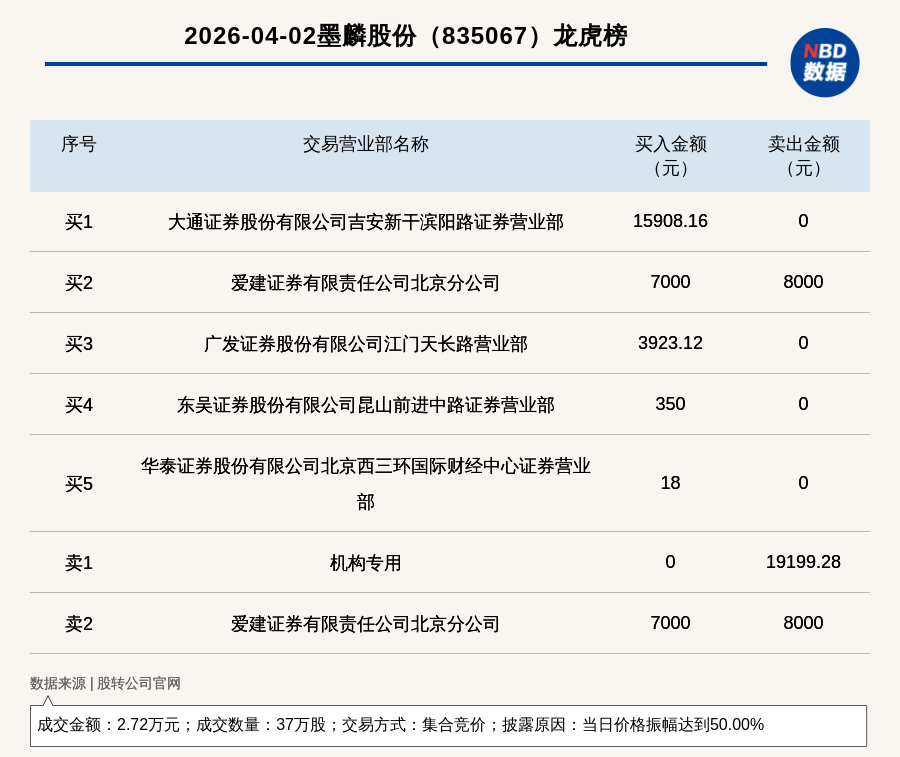Click the 3923.12 buy amount value

pos(670,343)
